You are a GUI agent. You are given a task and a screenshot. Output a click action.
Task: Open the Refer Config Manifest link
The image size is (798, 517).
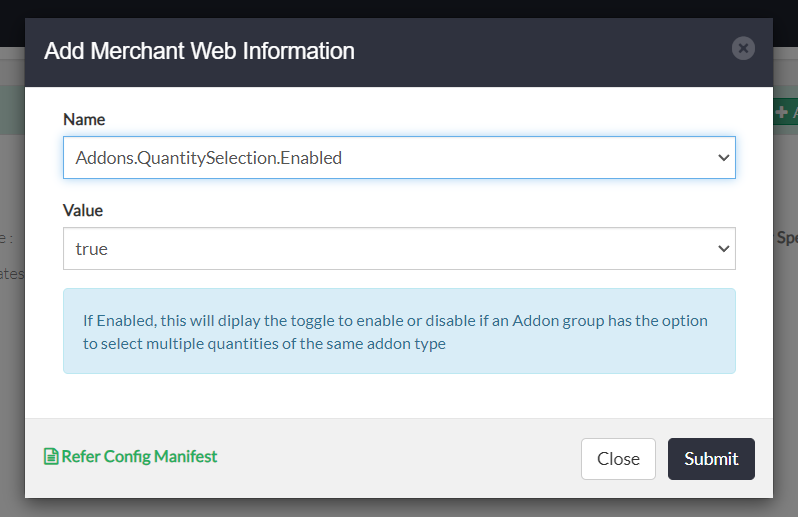point(139,456)
